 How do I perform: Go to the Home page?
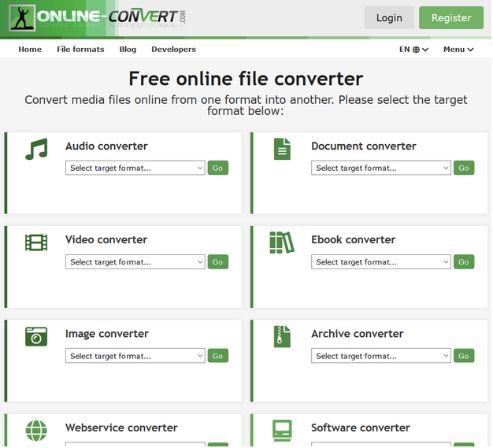click(x=30, y=49)
